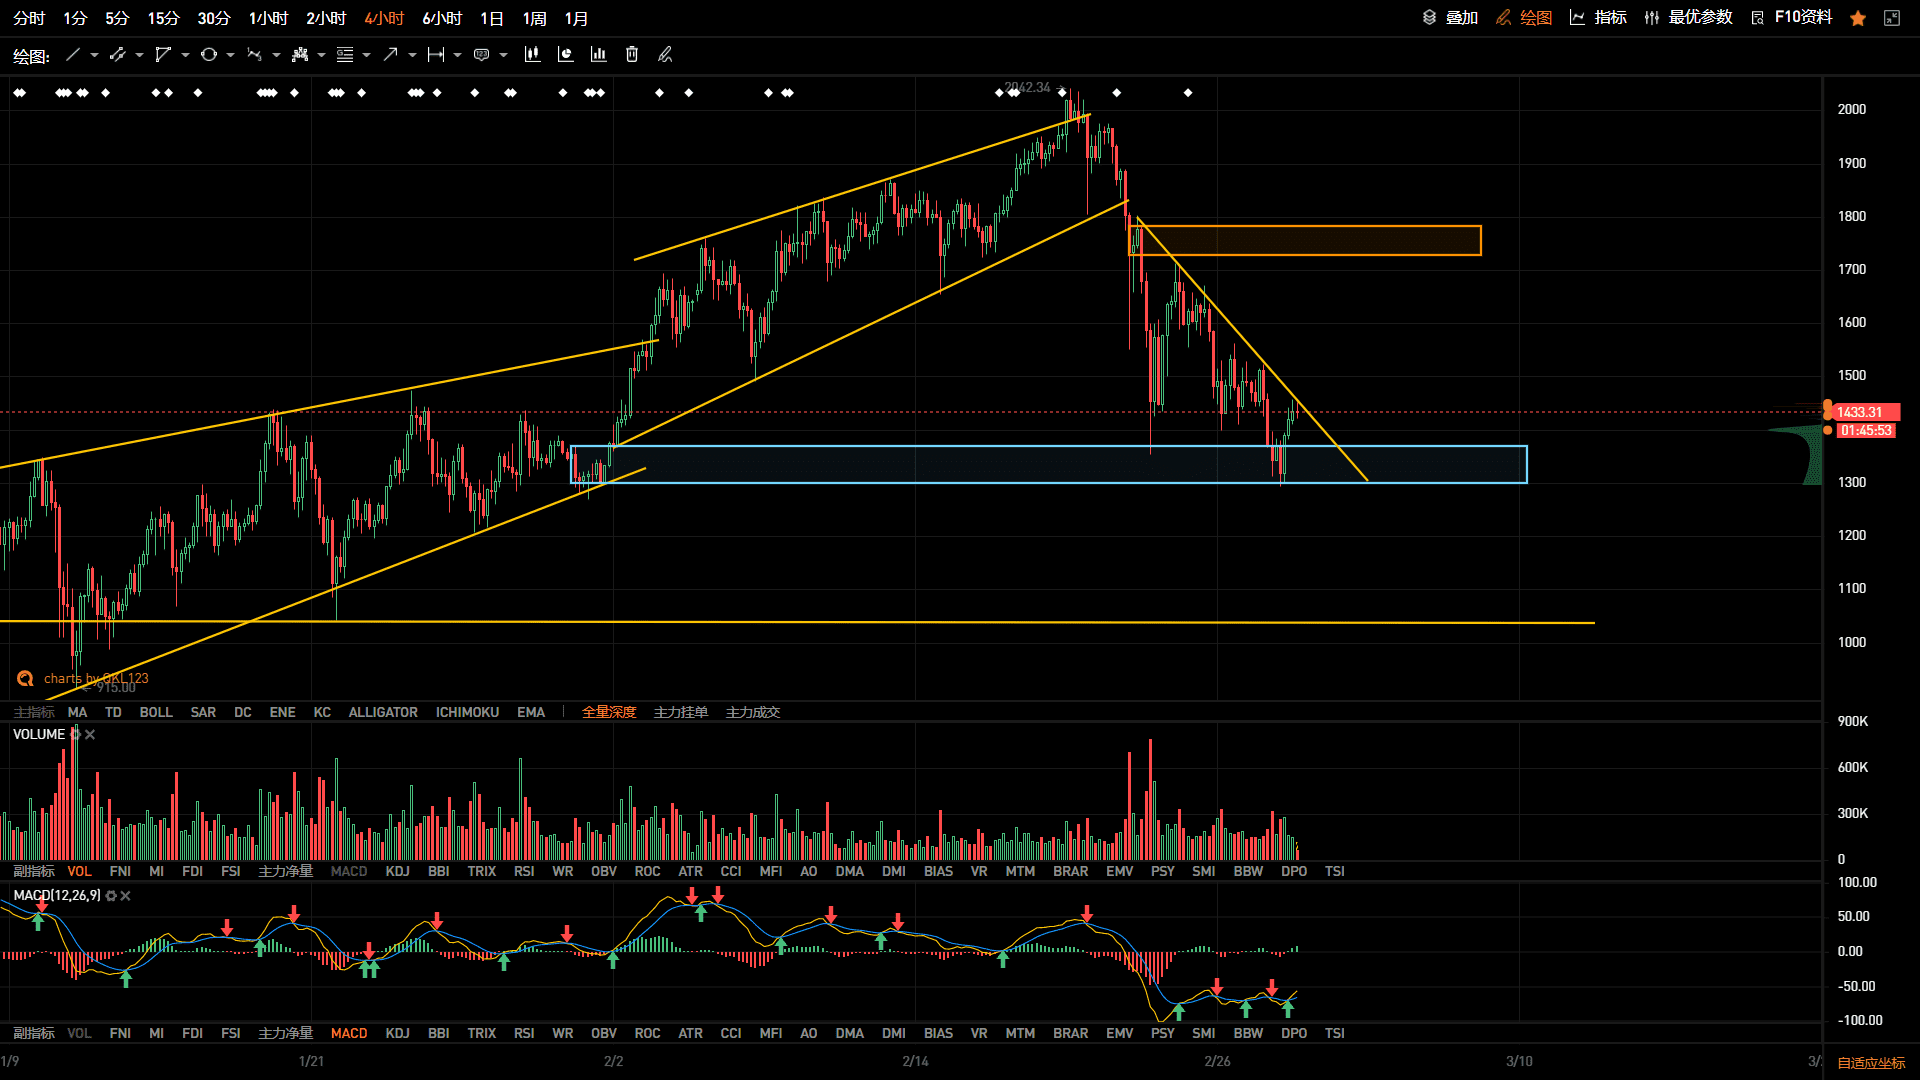Select the ellipse shape drawing tool
Viewport: 1920px width, 1080px height.
point(208,55)
